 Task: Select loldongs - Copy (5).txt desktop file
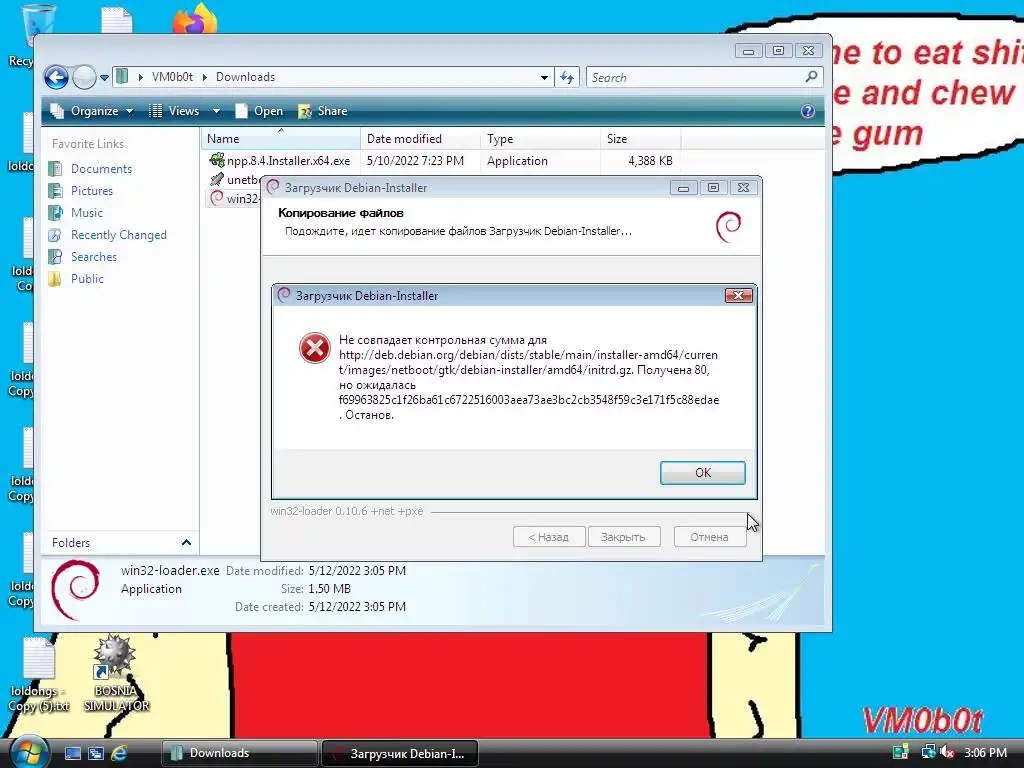click(39, 675)
